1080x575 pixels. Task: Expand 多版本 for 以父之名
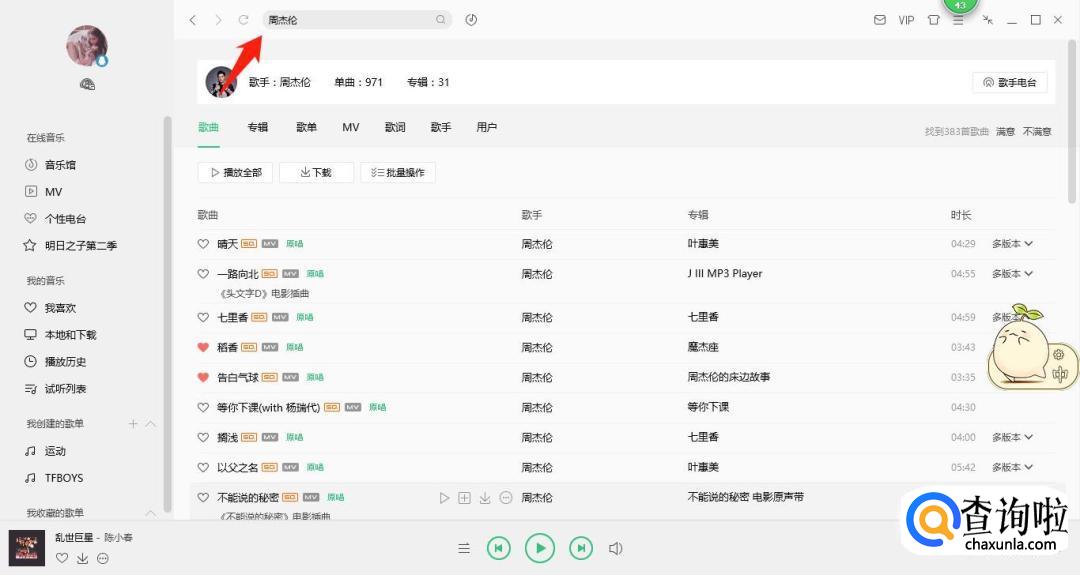(x=1012, y=468)
